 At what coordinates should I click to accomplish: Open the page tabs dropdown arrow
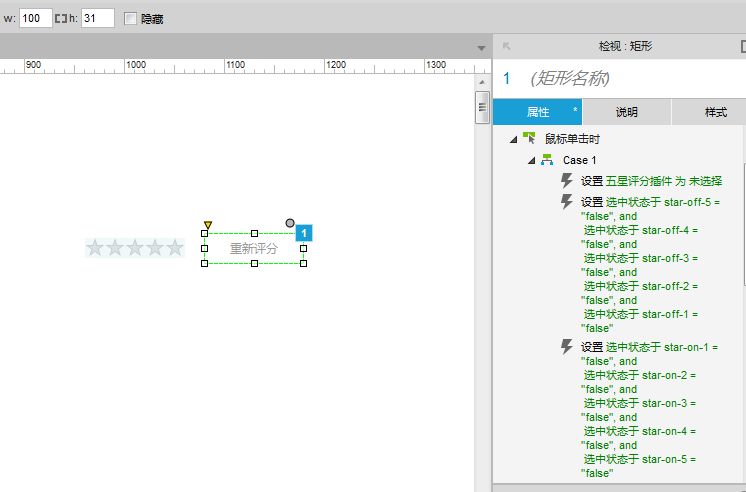pos(481,48)
